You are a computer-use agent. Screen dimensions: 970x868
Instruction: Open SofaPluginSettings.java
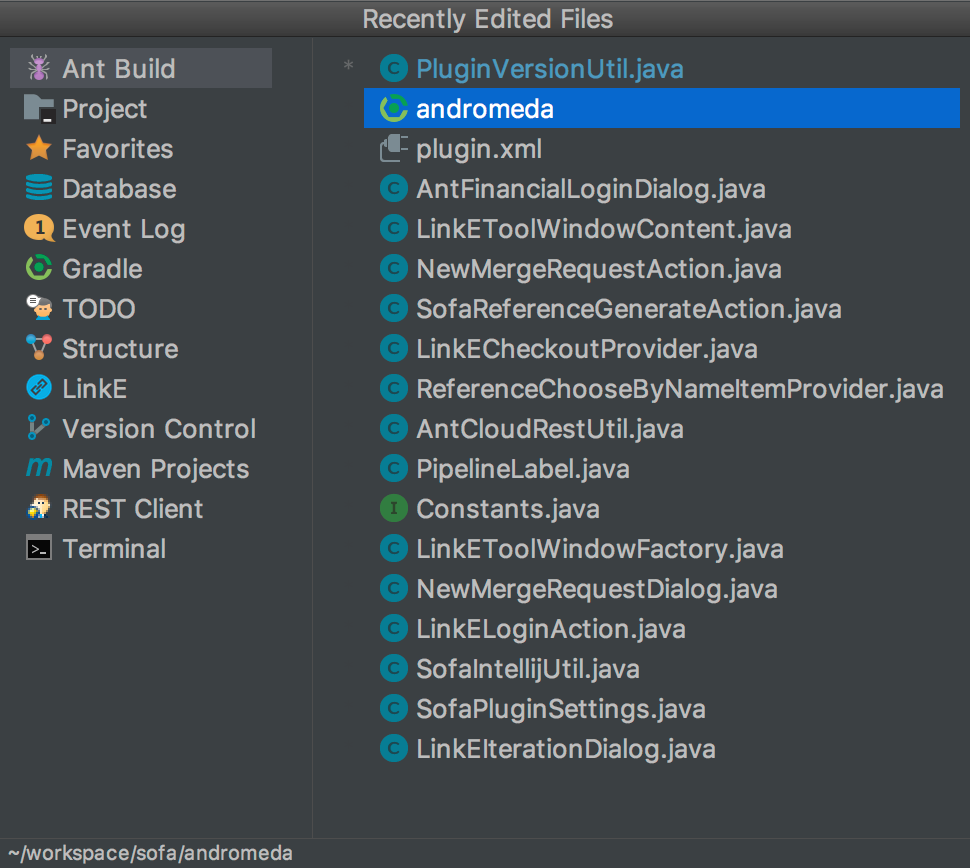click(x=662, y=708)
